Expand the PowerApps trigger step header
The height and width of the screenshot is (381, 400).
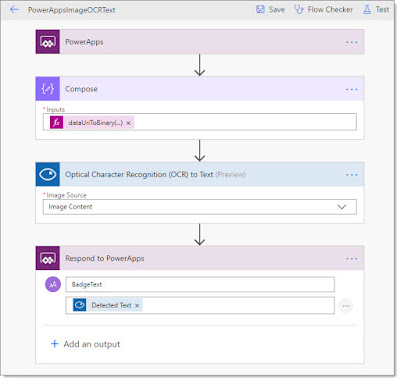point(200,42)
